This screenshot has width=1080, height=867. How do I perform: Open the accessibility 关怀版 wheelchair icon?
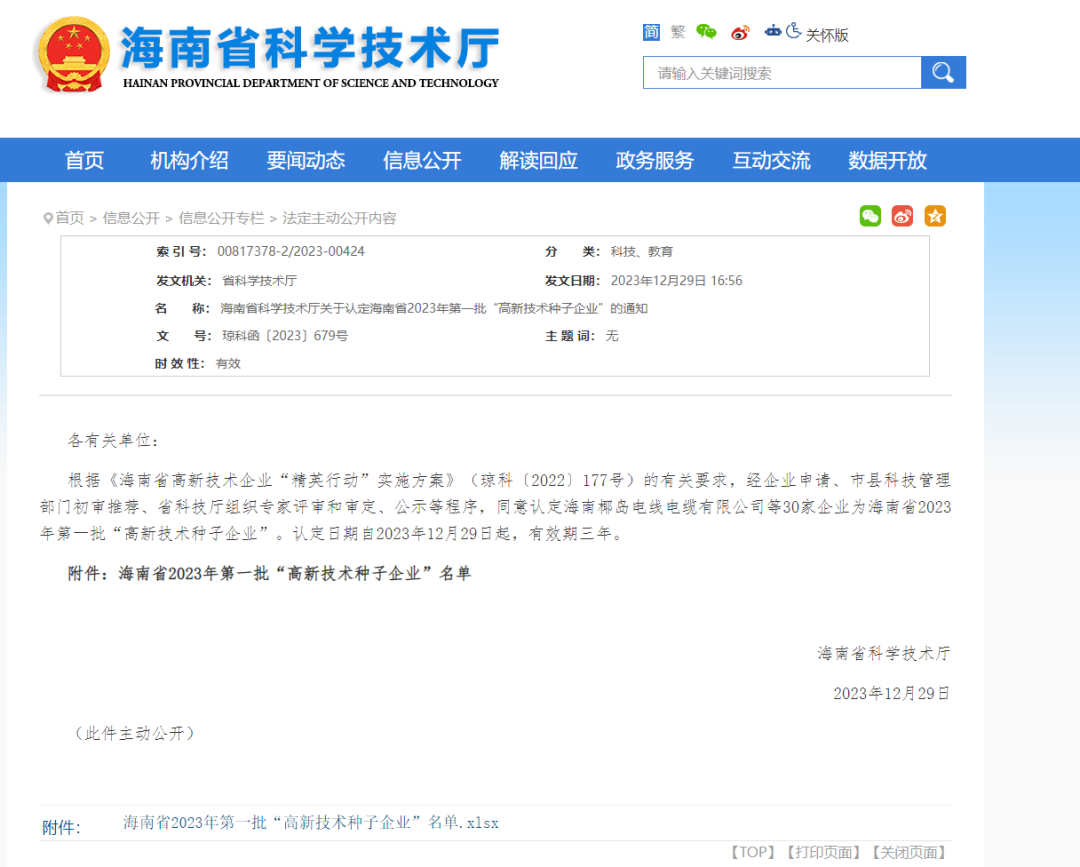pos(791,32)
